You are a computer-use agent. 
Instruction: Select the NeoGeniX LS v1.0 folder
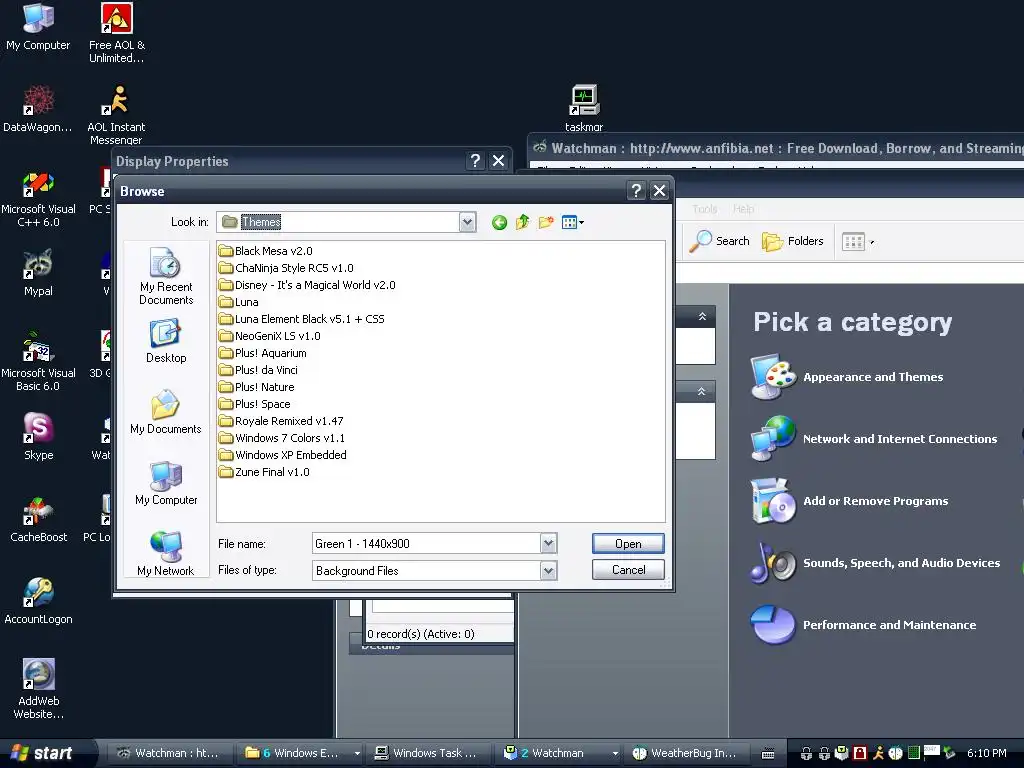[269, 336]
